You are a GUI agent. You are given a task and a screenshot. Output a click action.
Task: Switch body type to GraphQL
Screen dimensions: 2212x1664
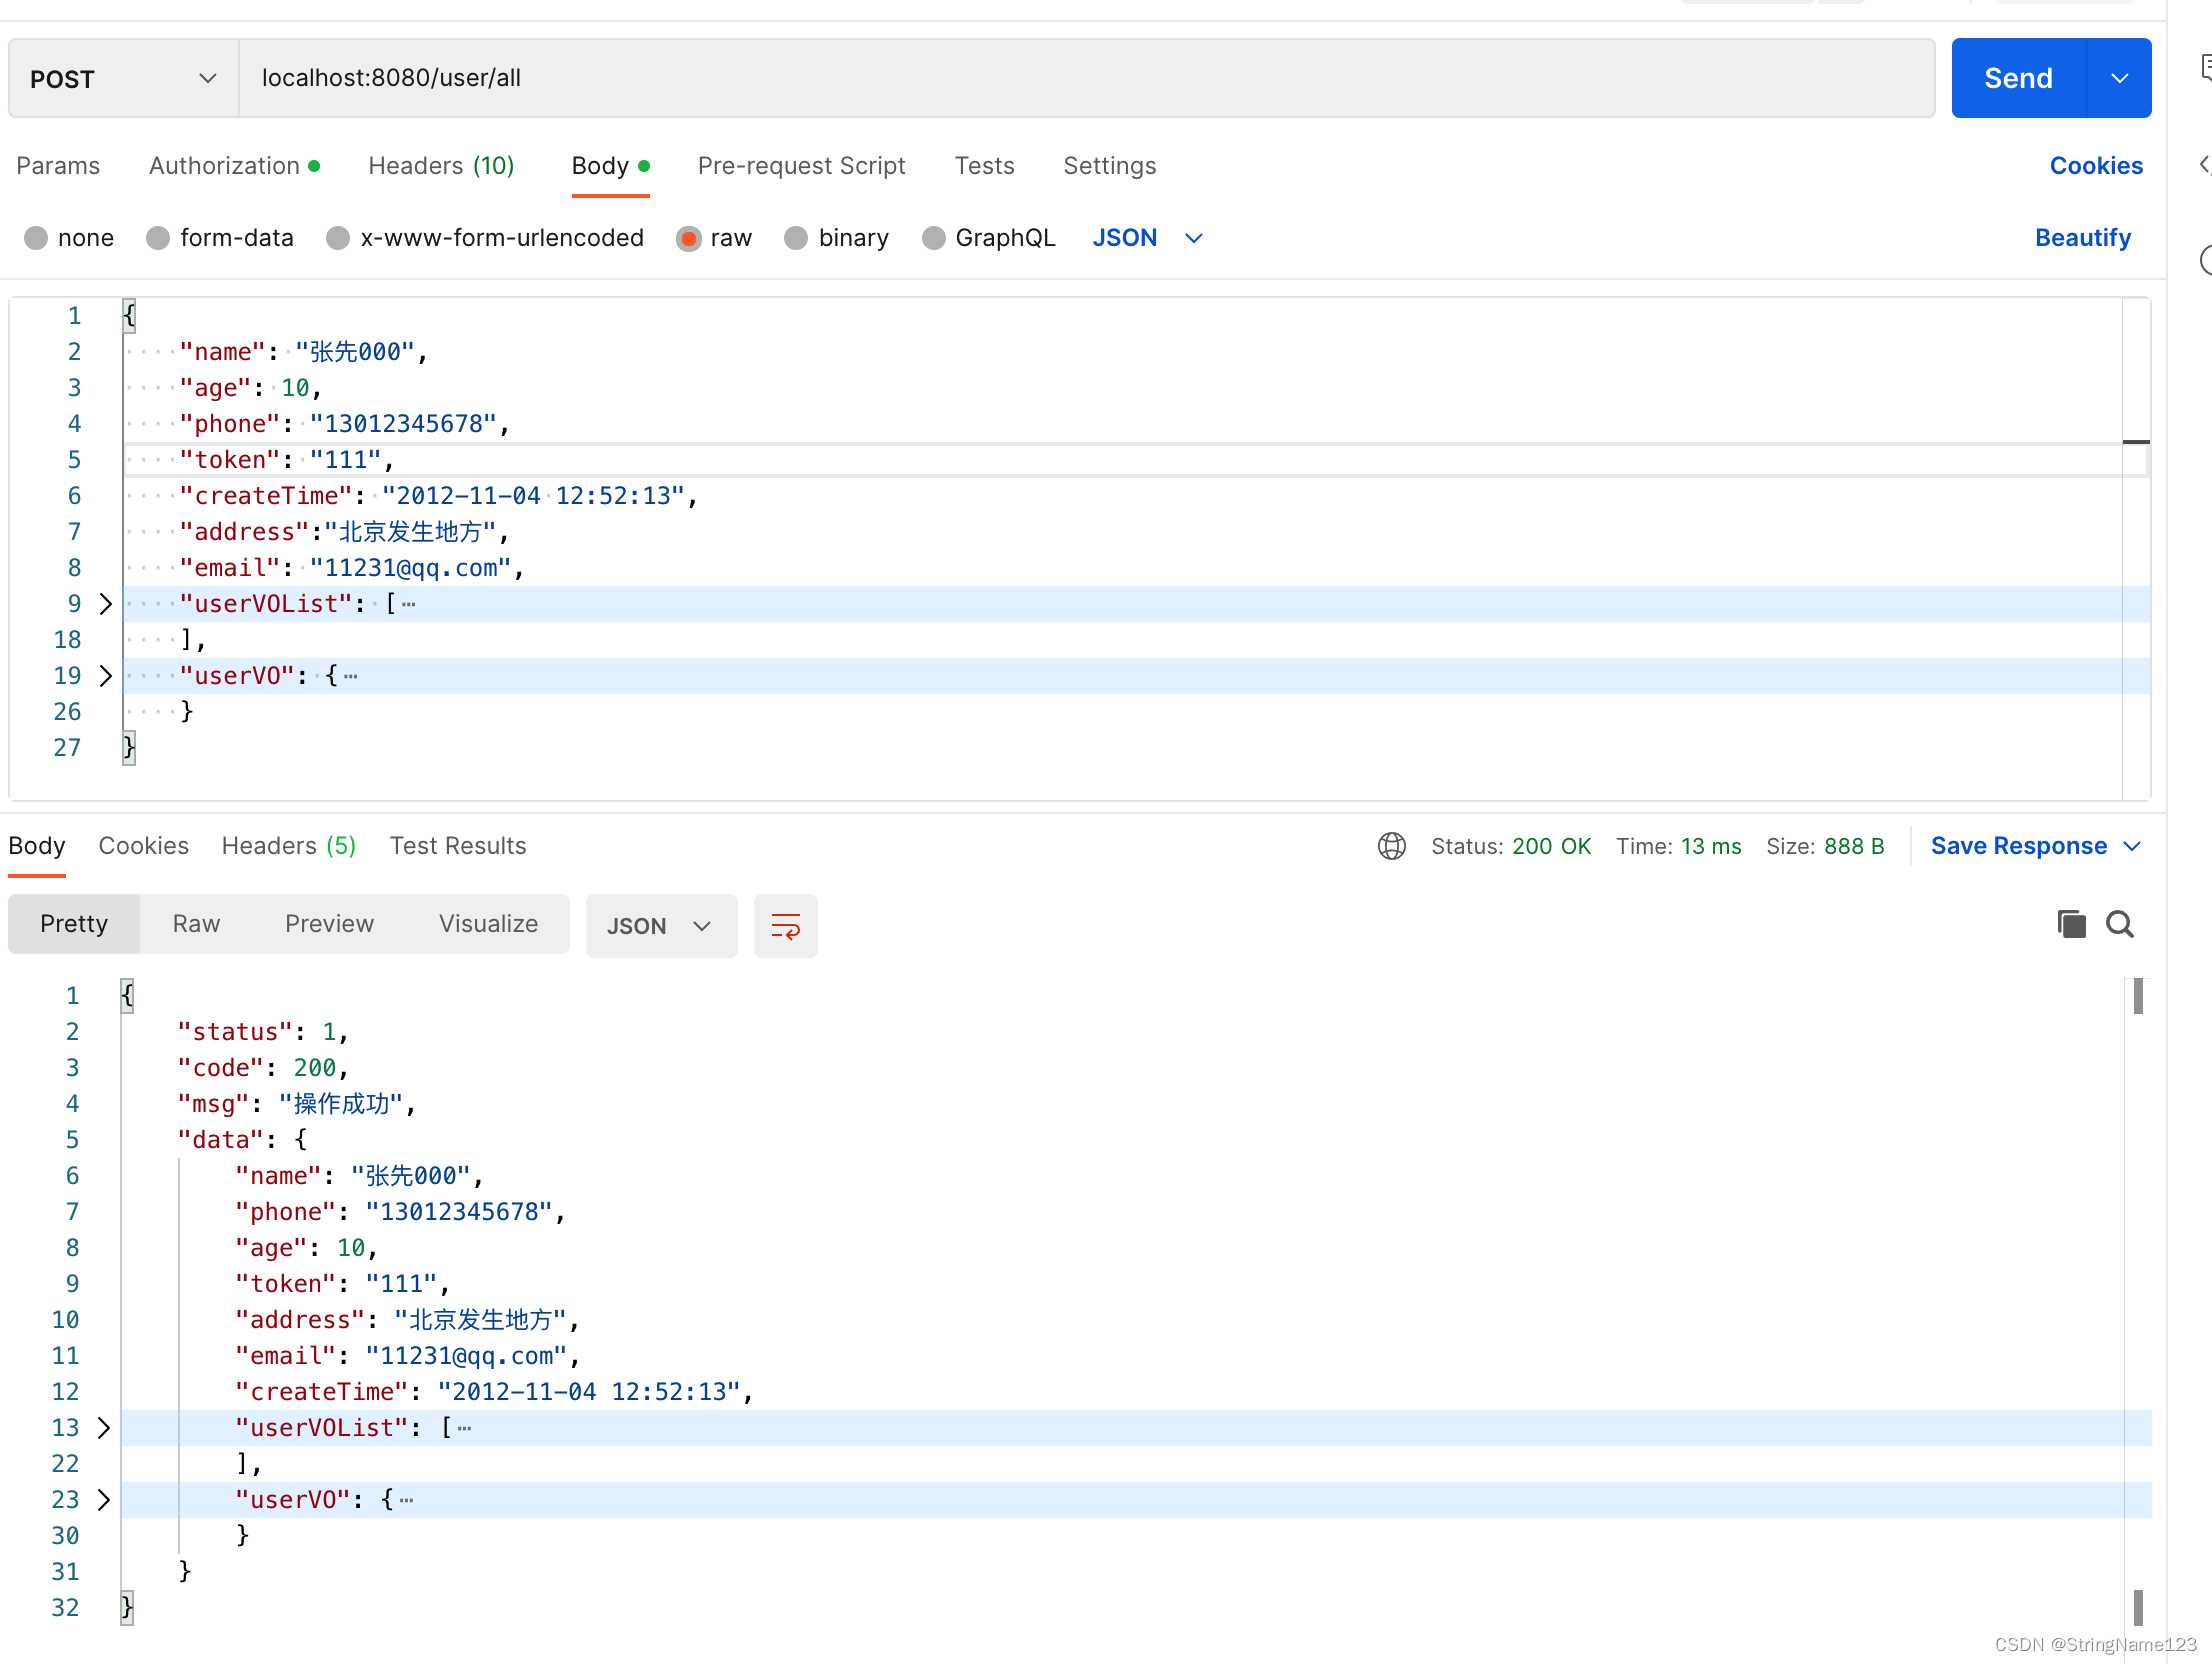934,238
